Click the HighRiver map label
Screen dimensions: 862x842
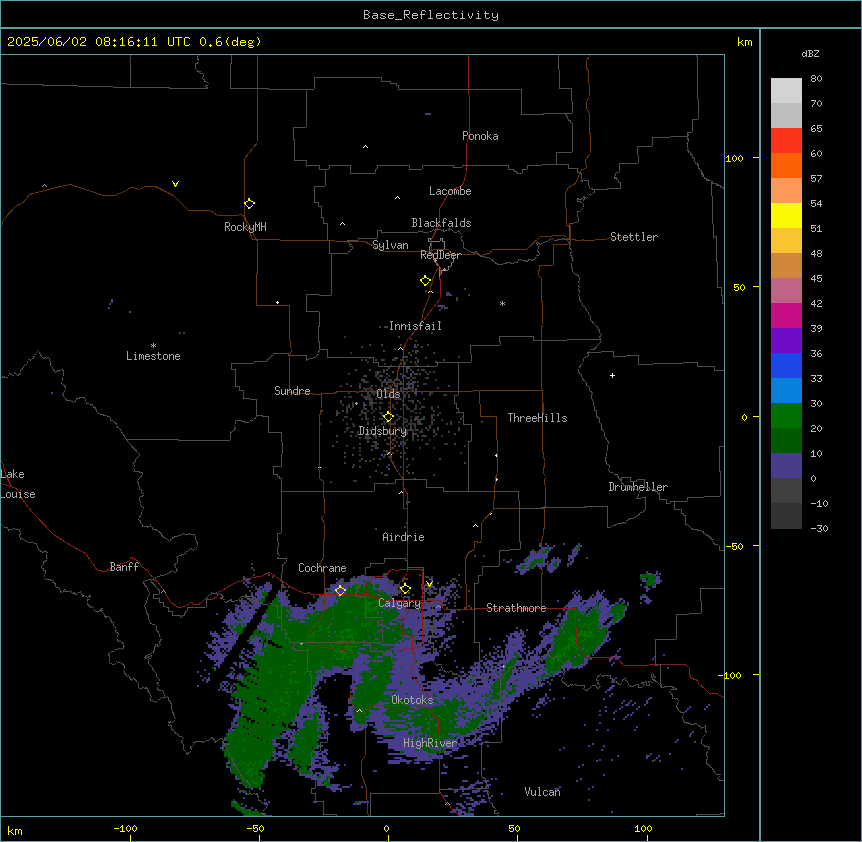430,743
